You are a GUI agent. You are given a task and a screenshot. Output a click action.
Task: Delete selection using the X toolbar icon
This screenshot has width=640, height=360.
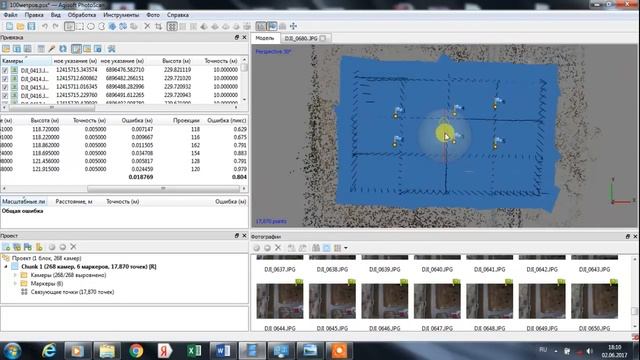(x=147, y=26)
